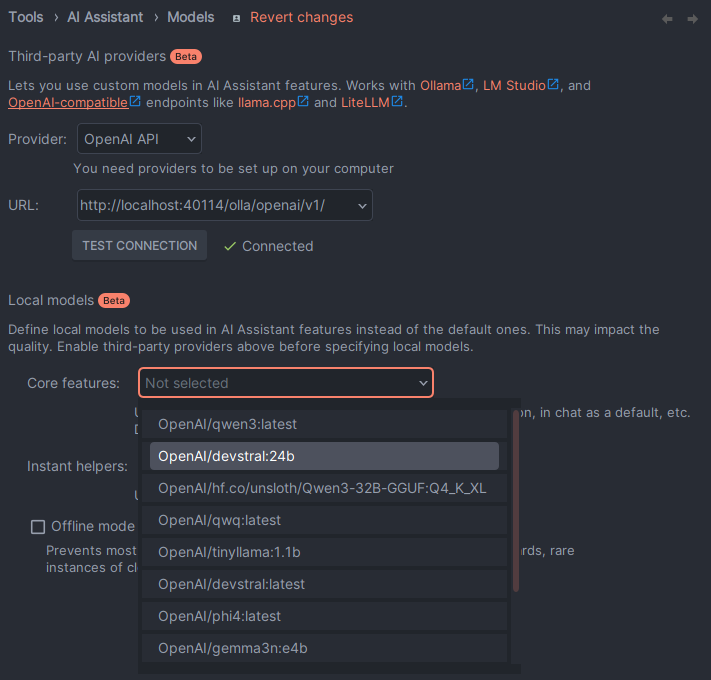711x680 pixels.
Task: Click the Core features label
Action: pyautogui.click(x=73, y=383)
